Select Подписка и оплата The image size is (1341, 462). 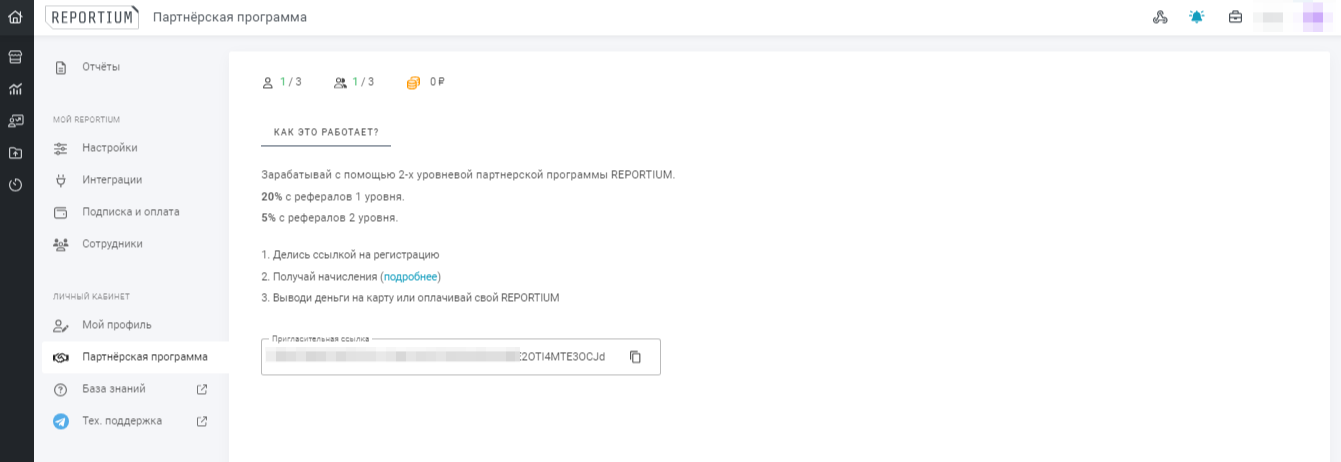point(130,212)
